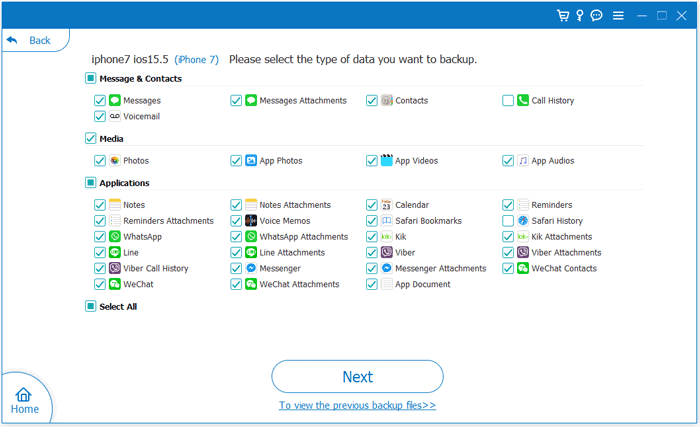The width and height of the screenshot is (700, 427).
Task: Click the Home house icon
Action: 23,394
